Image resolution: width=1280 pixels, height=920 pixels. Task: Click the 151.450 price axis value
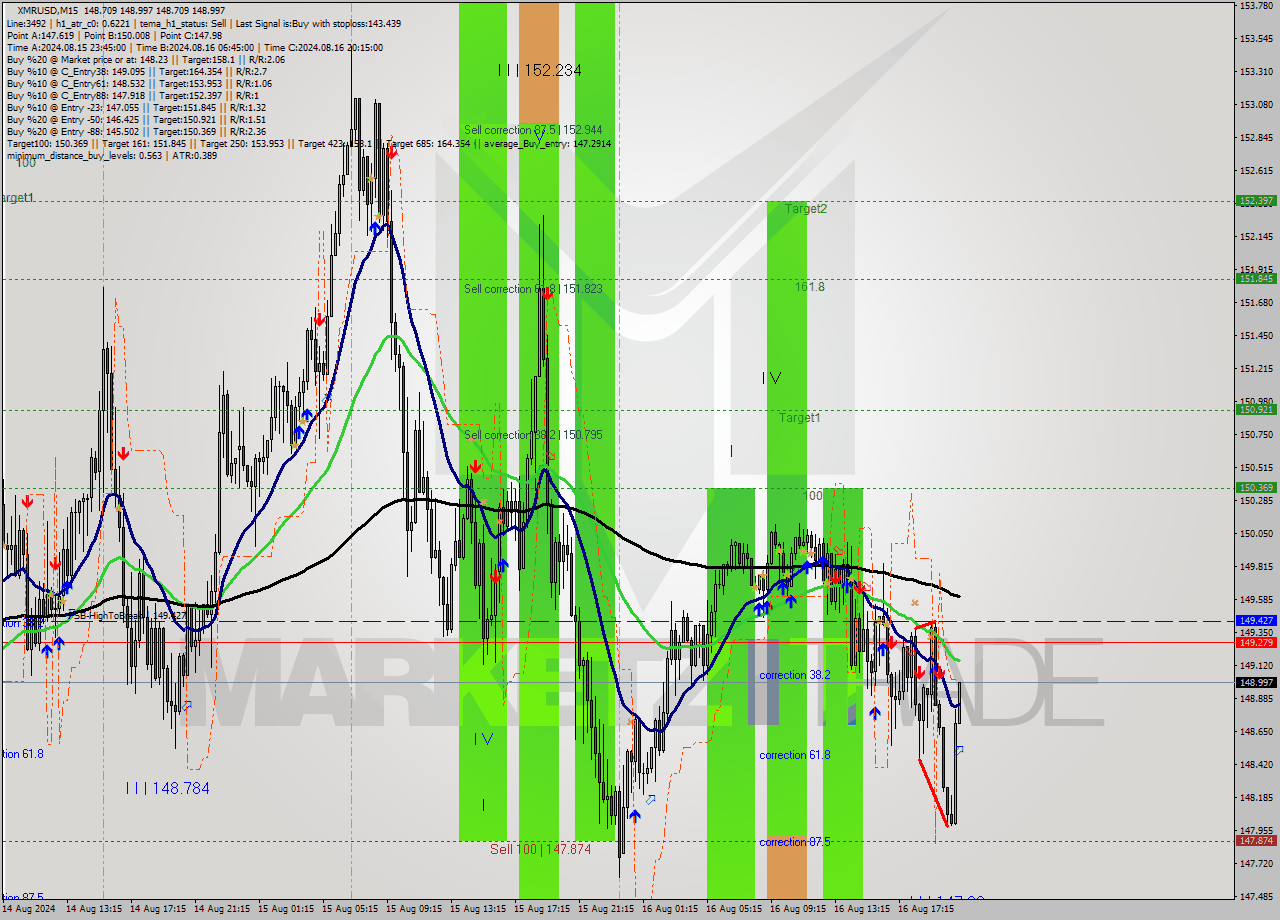(x=1256, y=336)
